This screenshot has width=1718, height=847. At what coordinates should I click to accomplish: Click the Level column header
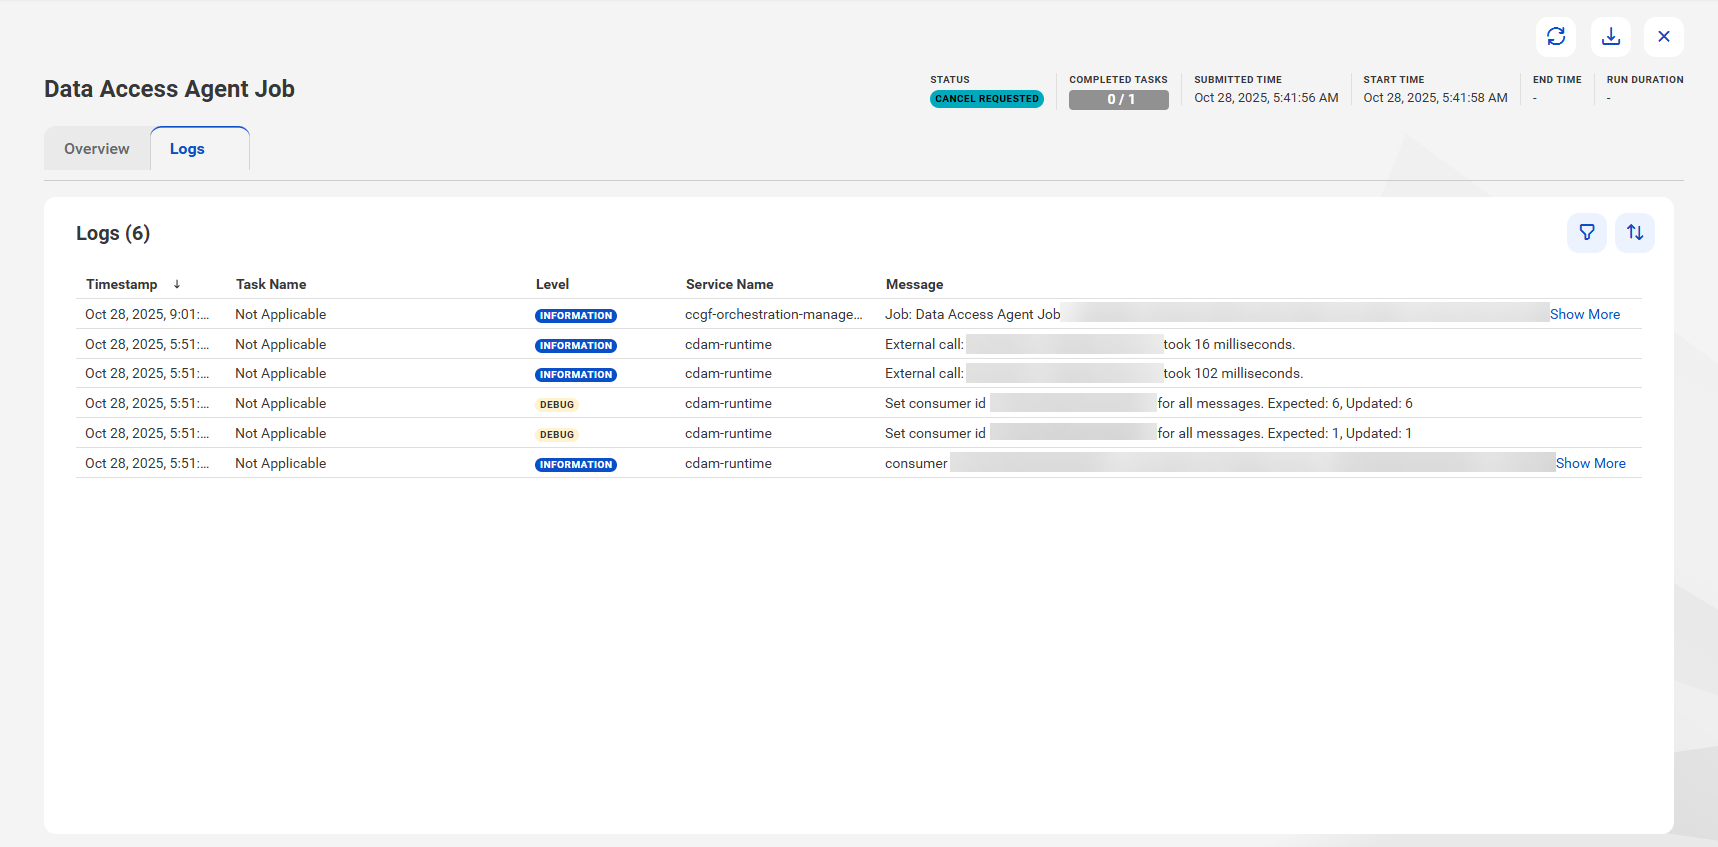tap(552, 284)
